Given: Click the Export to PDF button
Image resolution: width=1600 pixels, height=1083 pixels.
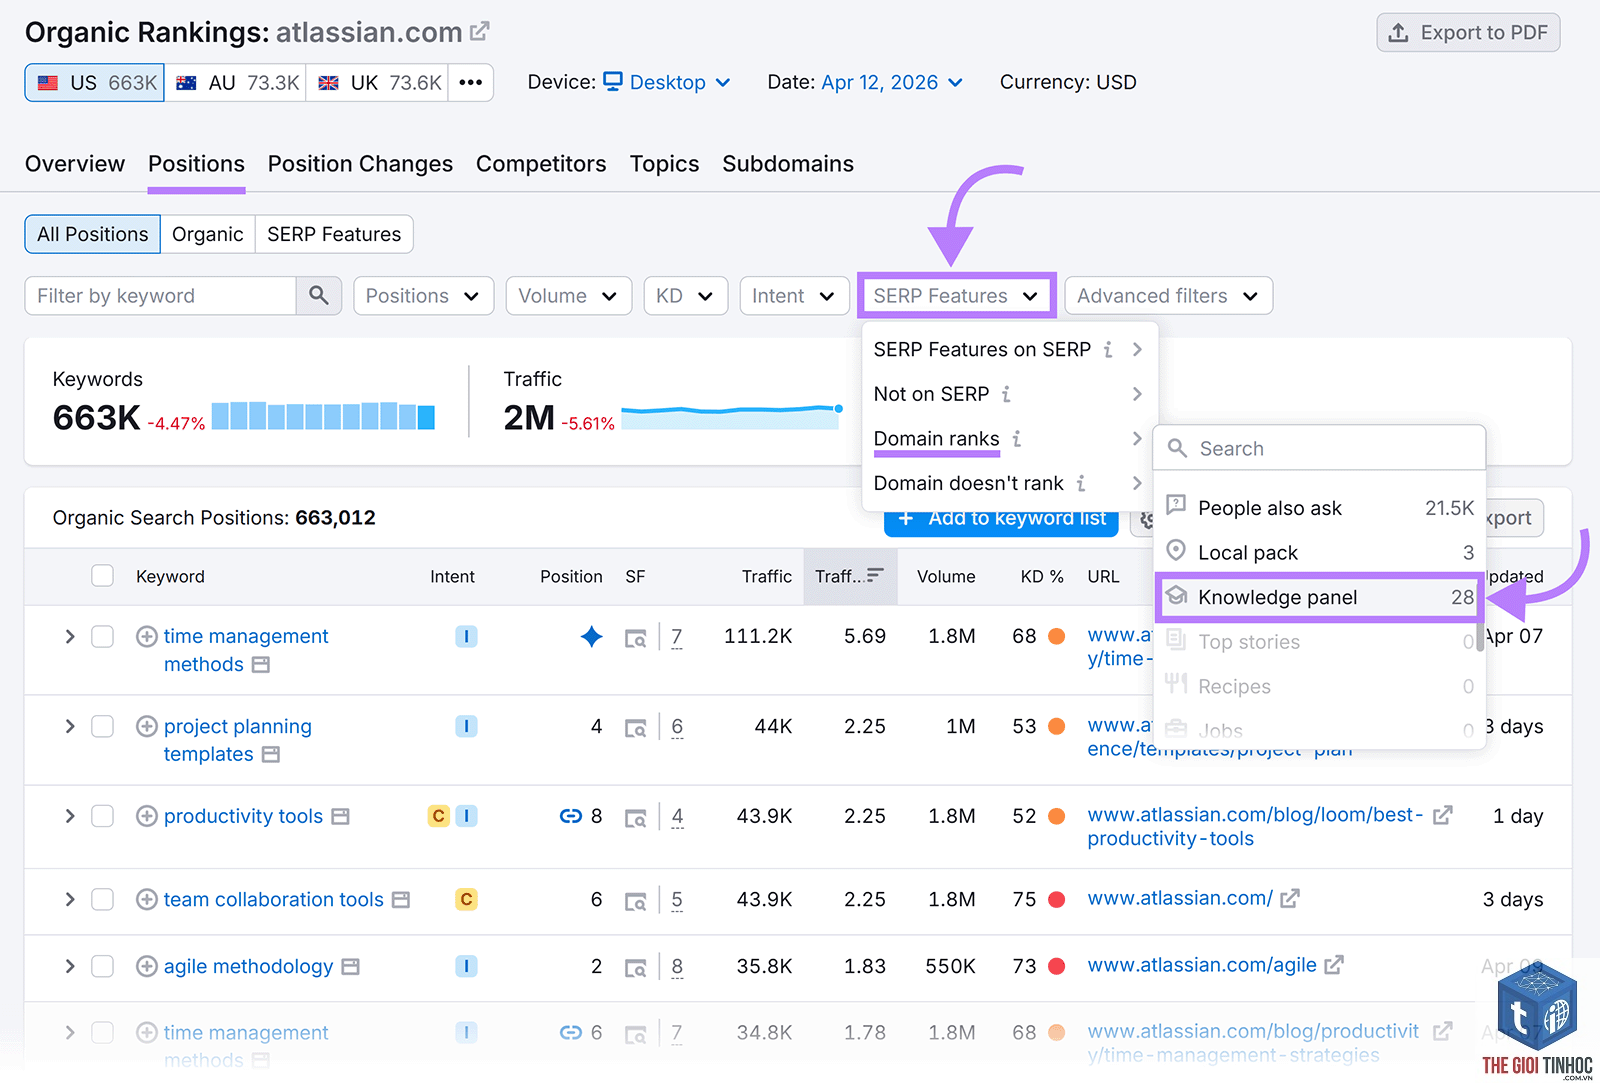Looking at the screenshot, I should click(x=1468, y=33).
